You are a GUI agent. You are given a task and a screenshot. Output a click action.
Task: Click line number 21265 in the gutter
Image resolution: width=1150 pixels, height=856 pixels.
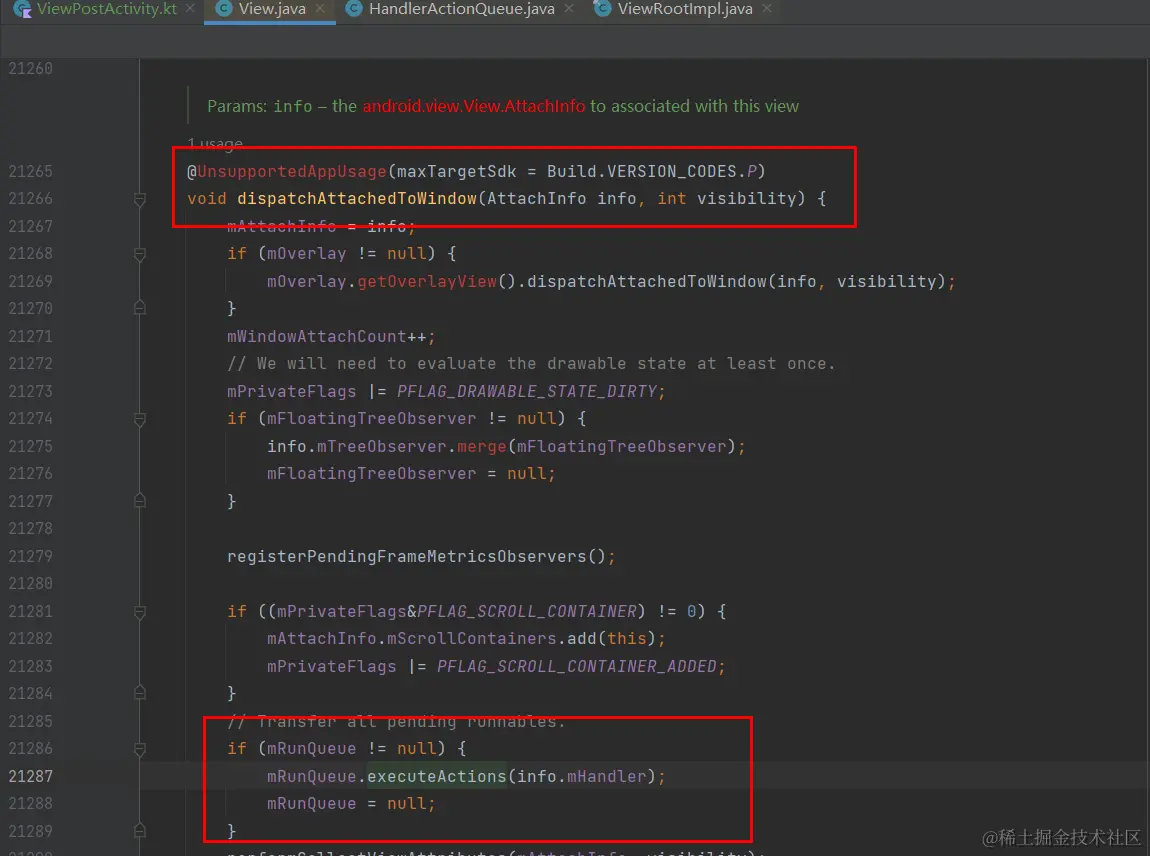tap(30, 172)
